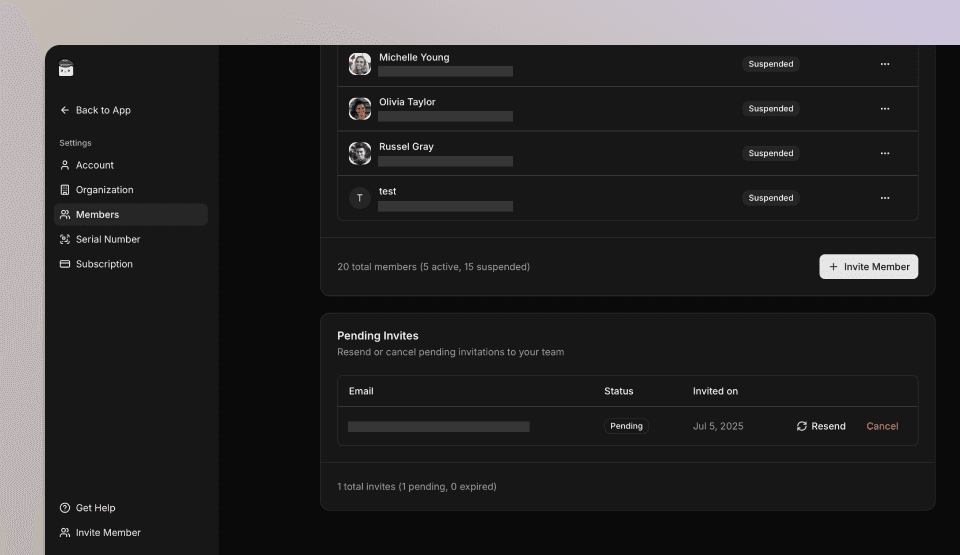This screenshot has width=960, height=555.
Task: Open Organization settings page
Action: (x=104, y=190)
